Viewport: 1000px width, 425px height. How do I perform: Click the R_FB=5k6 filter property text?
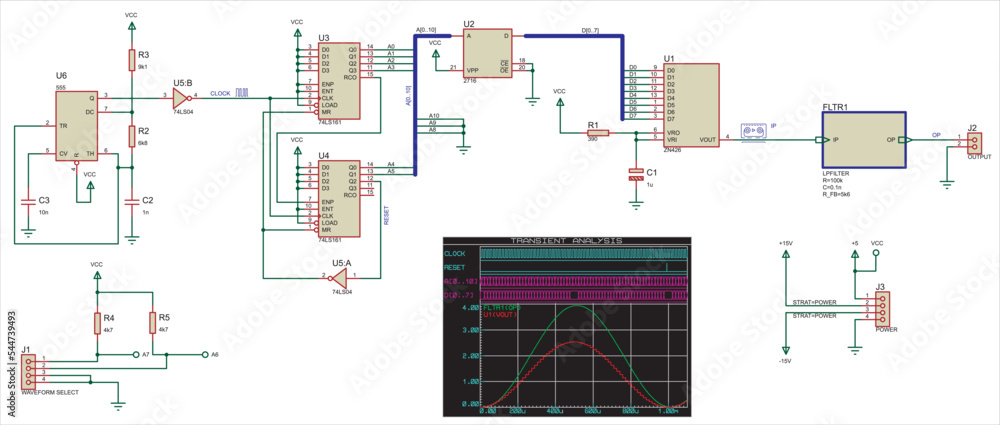837,194
